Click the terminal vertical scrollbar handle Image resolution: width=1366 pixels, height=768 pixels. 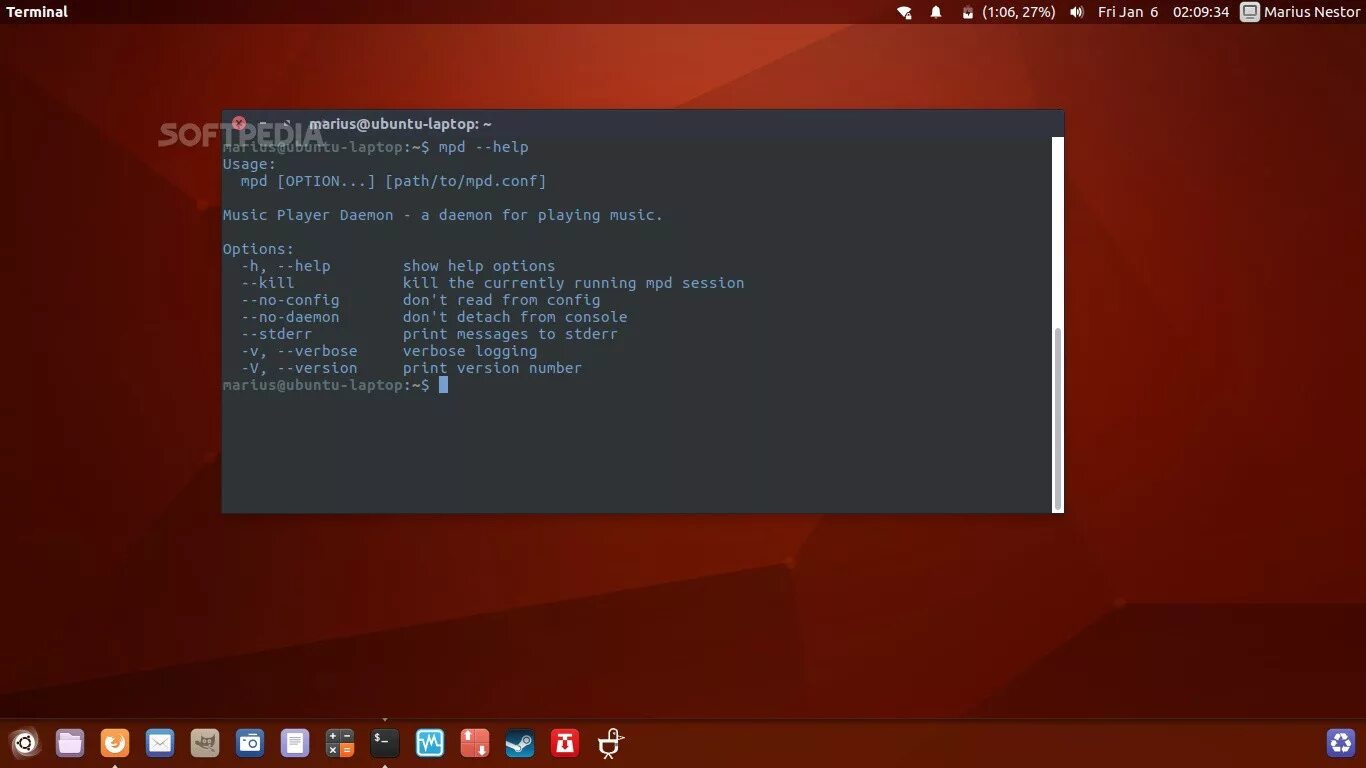tap(1058, 418)
